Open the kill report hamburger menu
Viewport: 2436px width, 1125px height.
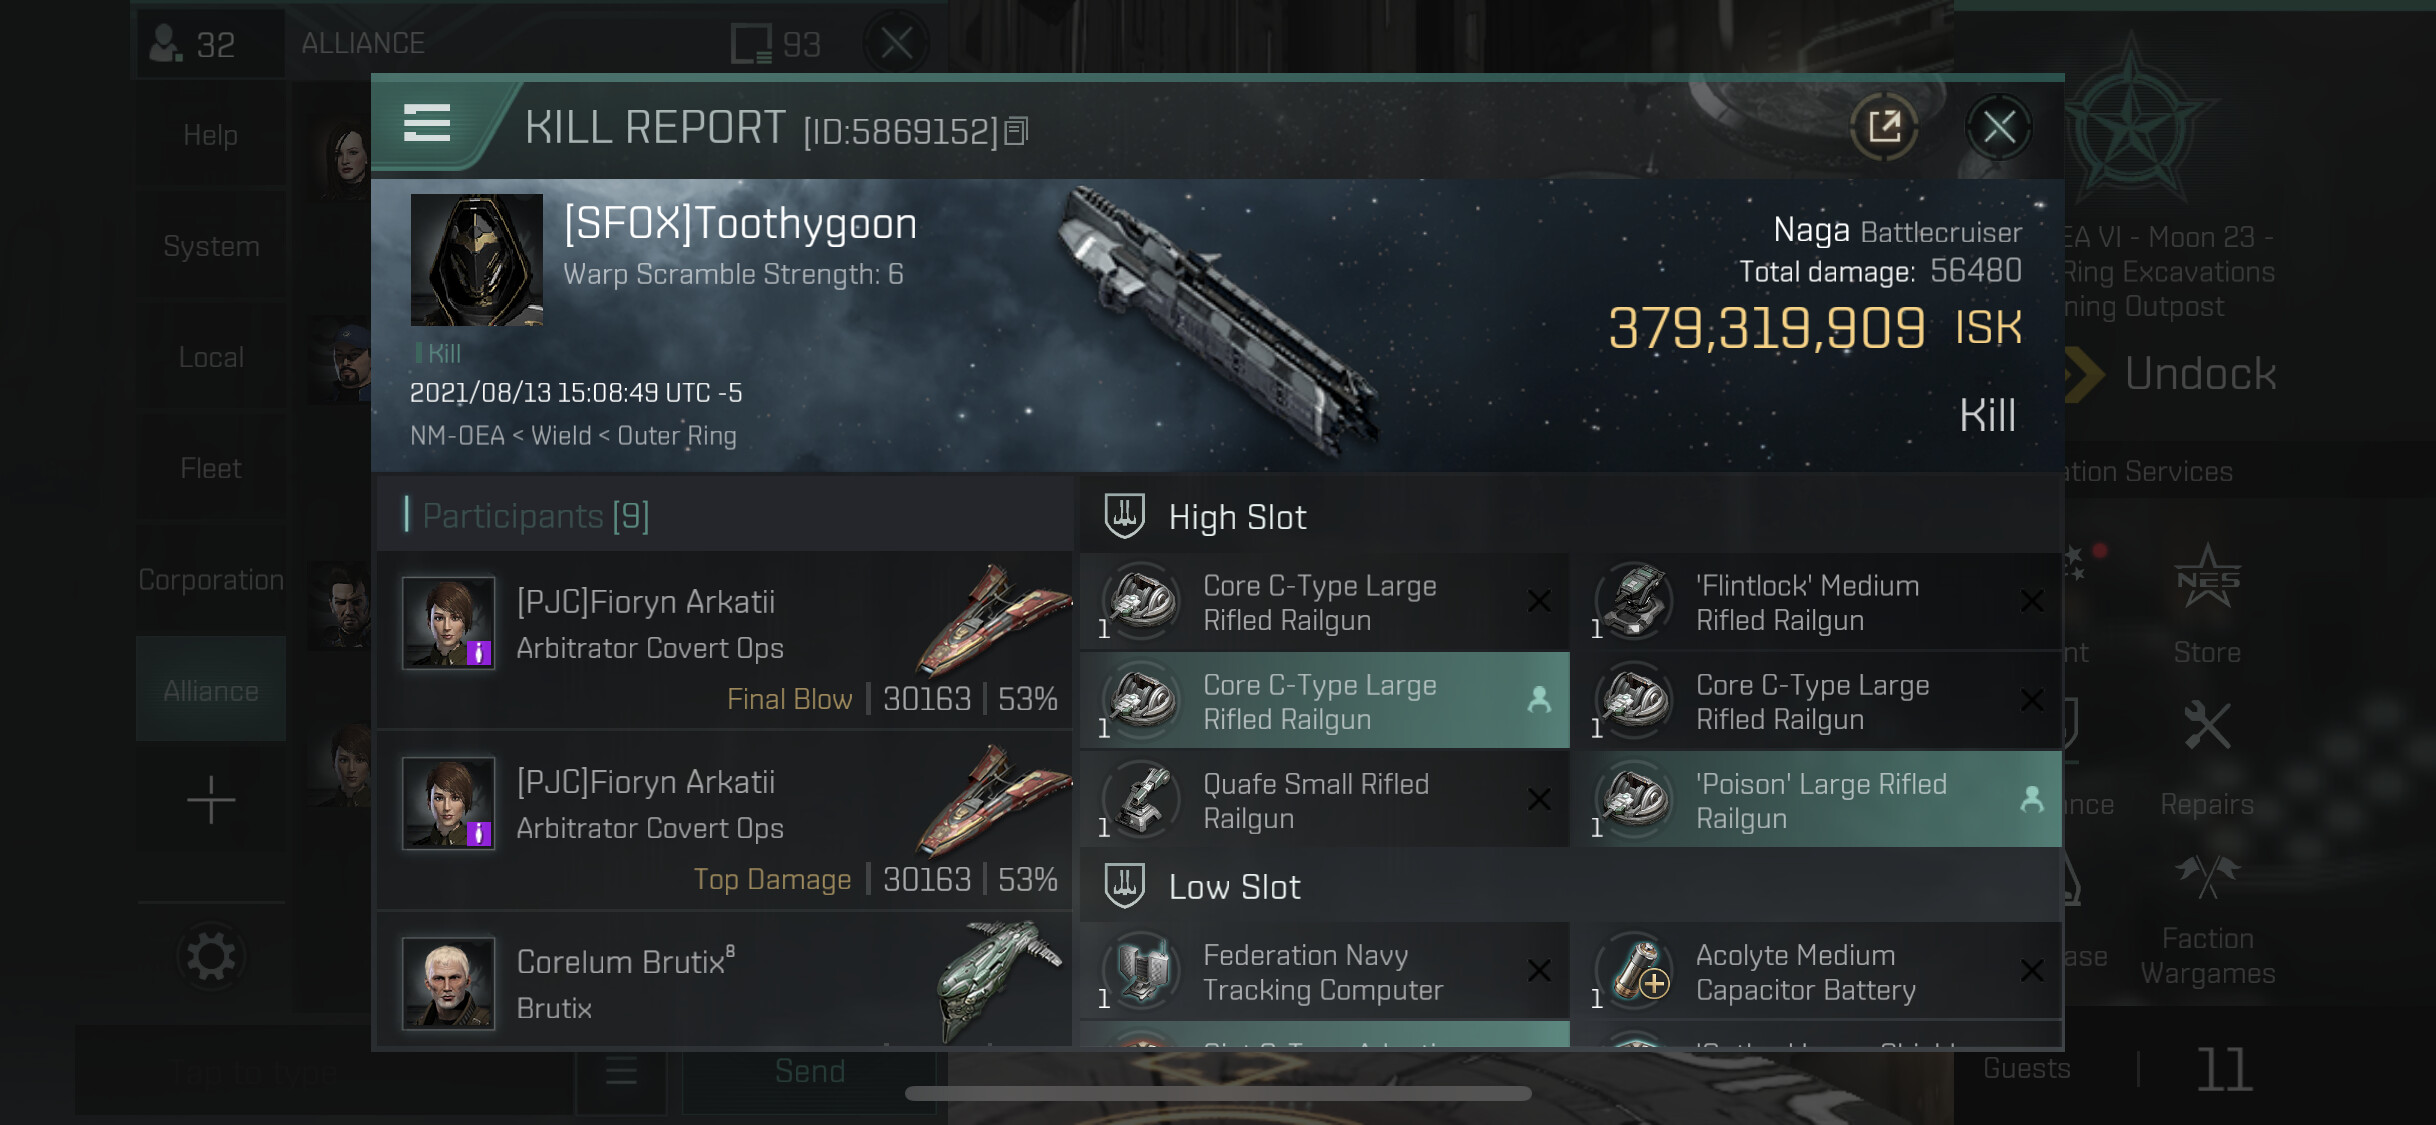427,124
